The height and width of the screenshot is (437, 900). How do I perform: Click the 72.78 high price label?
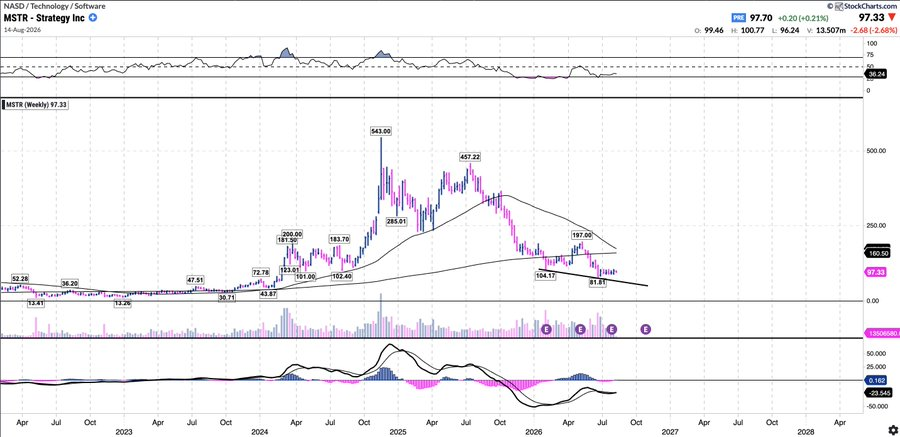261,272
